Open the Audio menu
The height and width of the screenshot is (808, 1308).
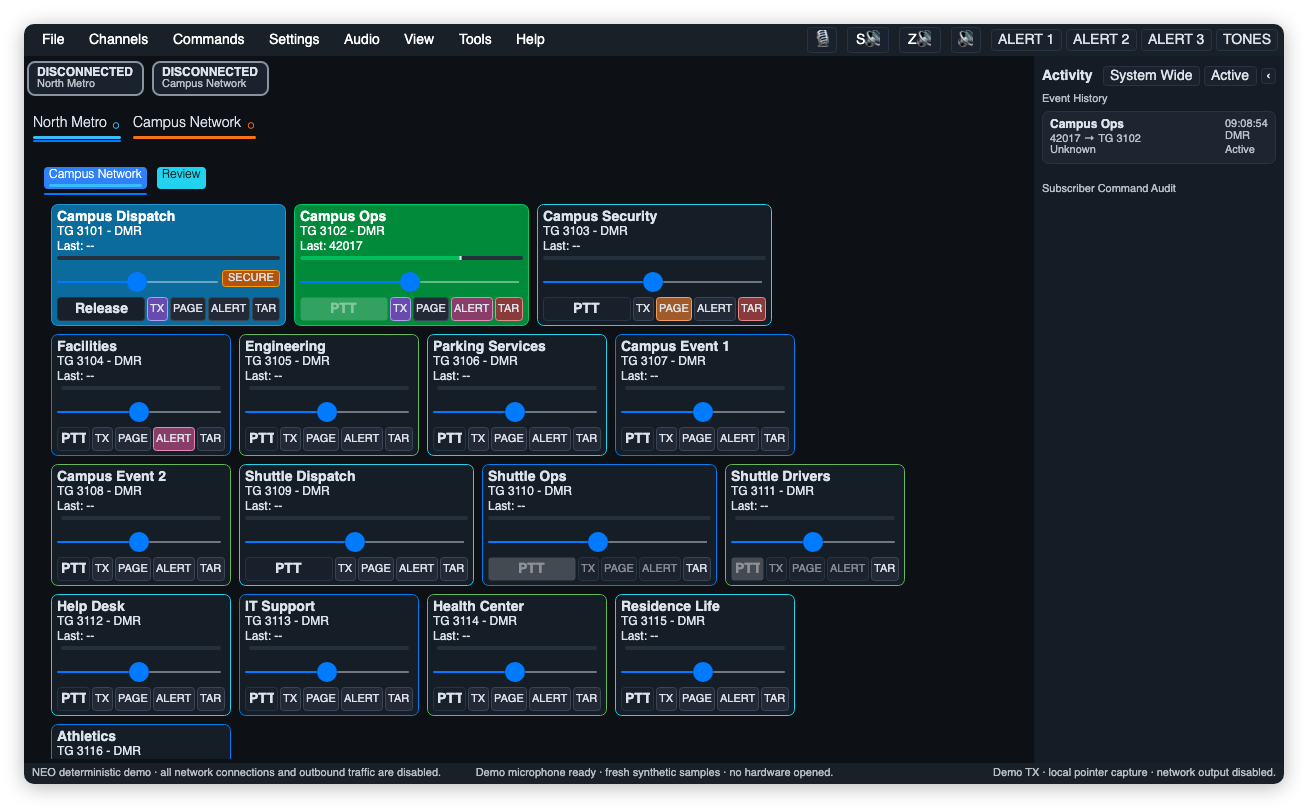(362, 40)
